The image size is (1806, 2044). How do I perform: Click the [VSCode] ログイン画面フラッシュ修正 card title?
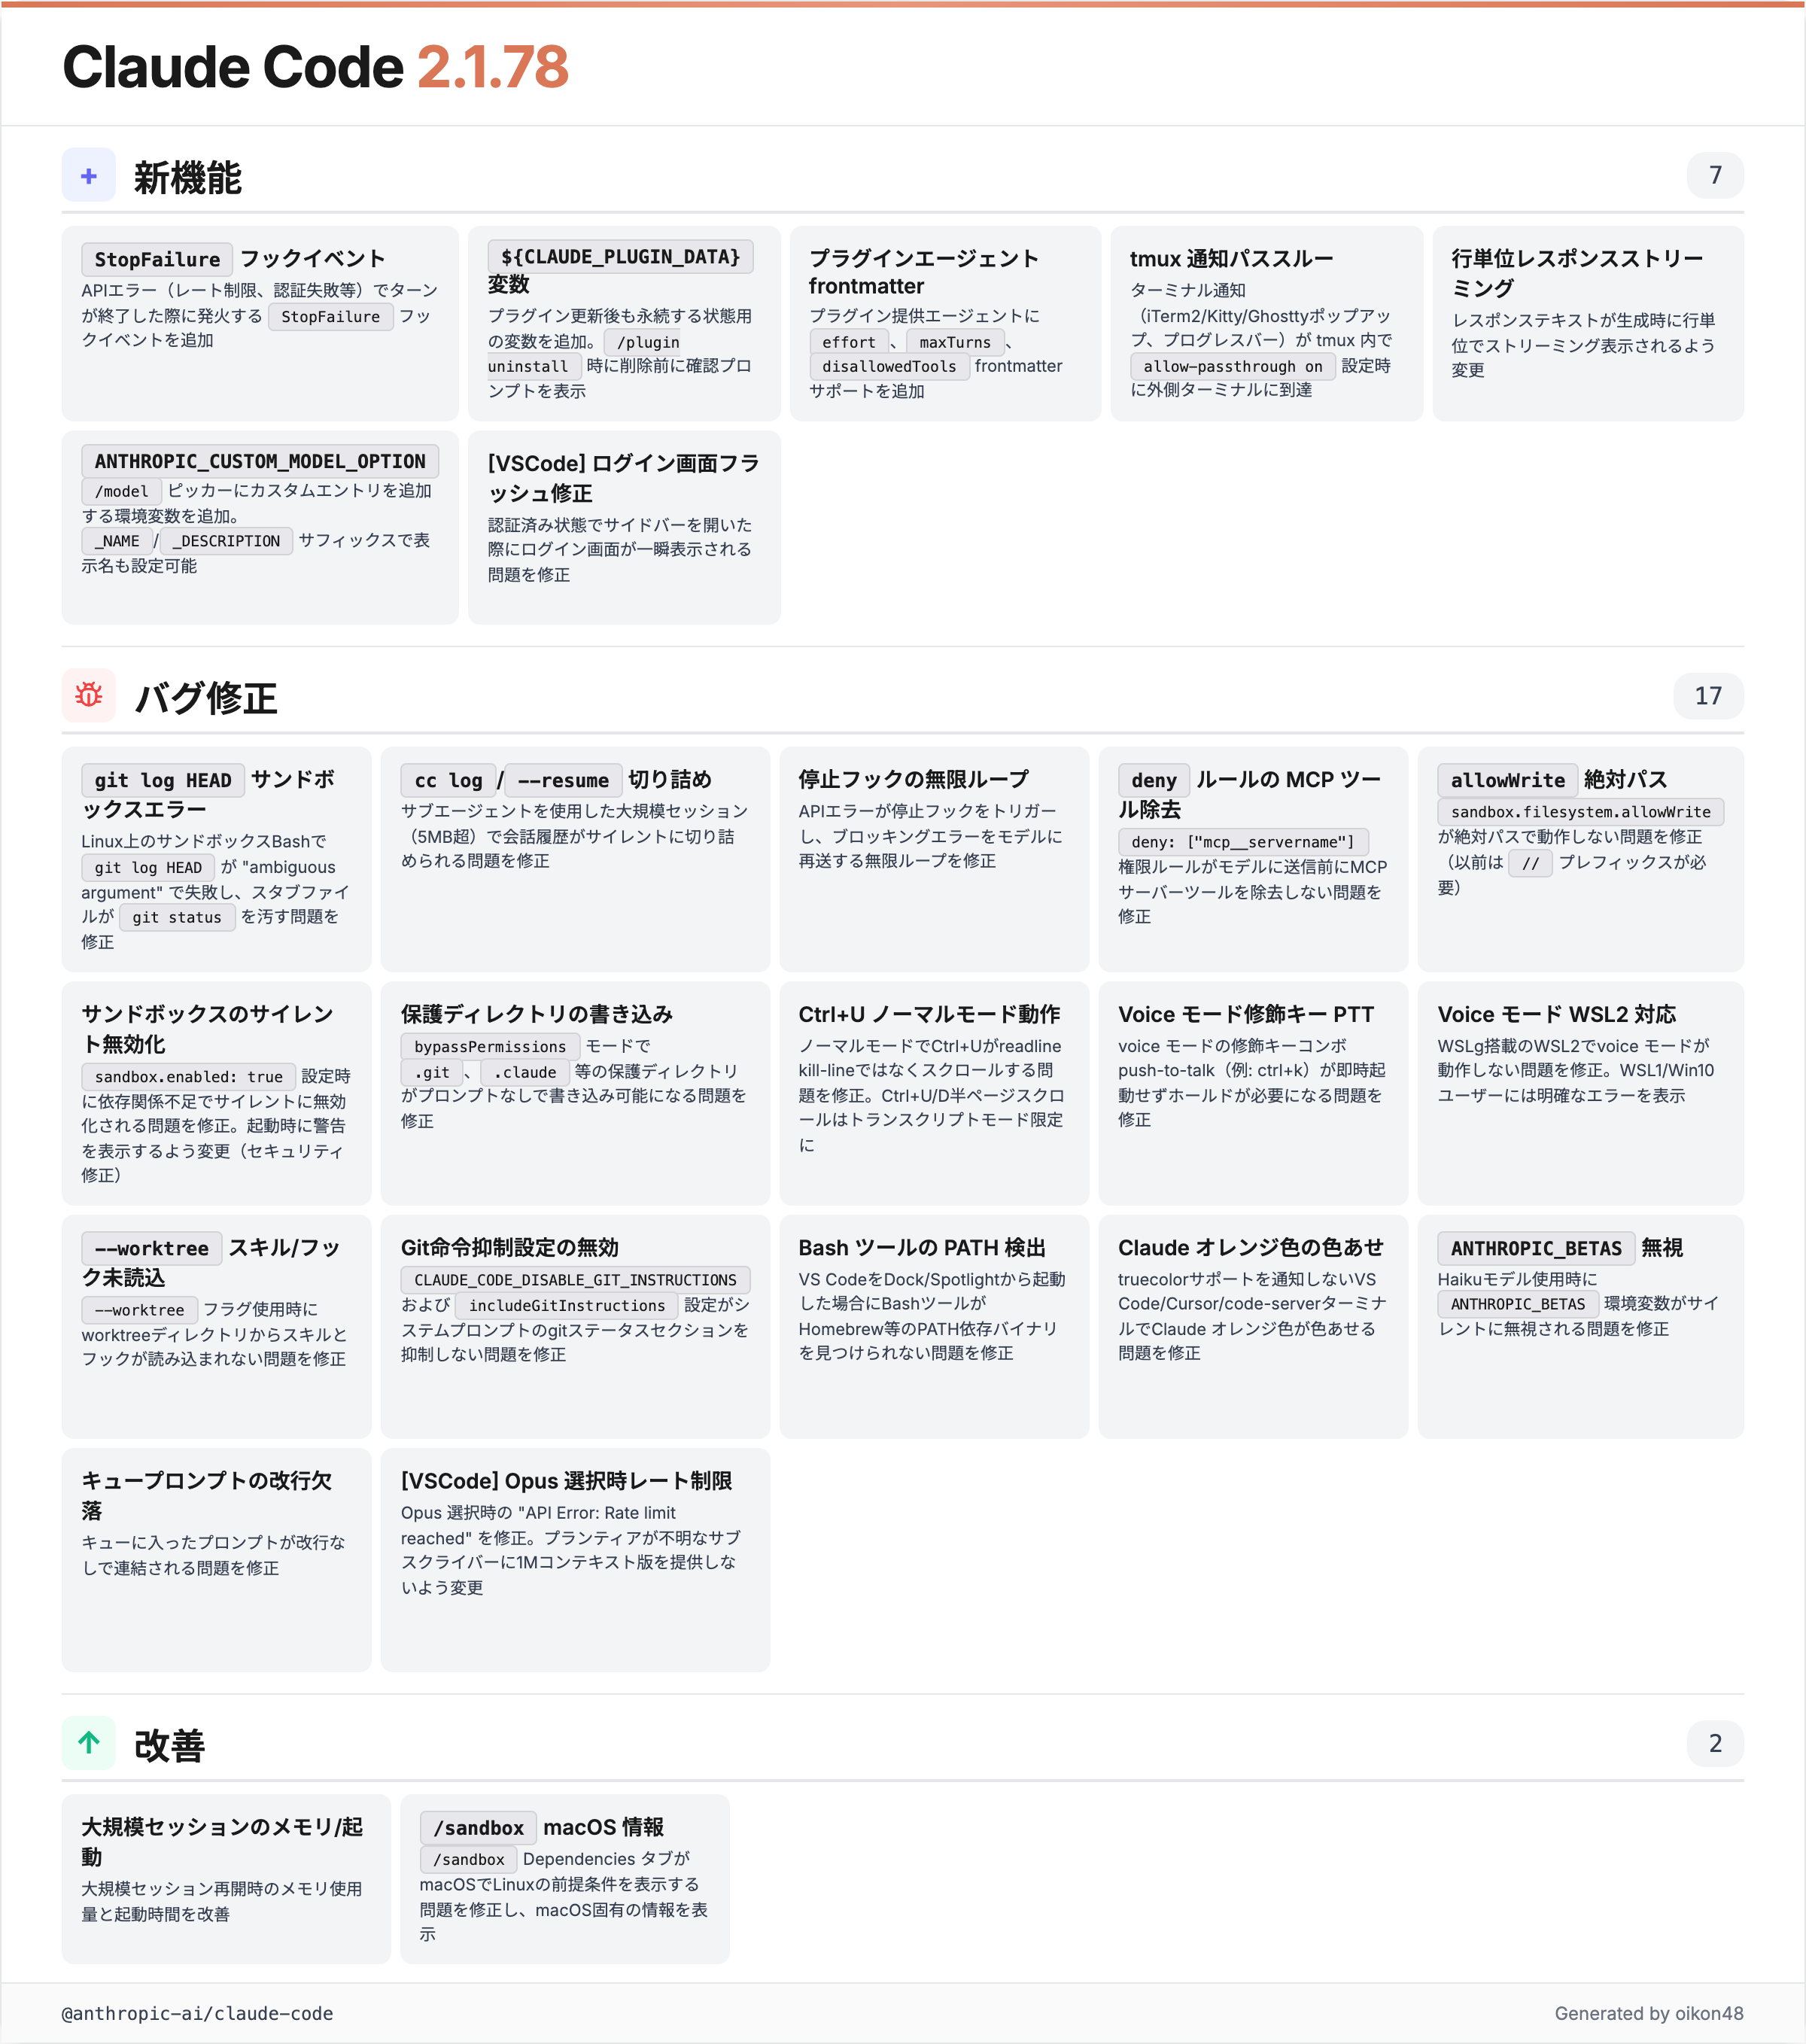click(623, 478)
